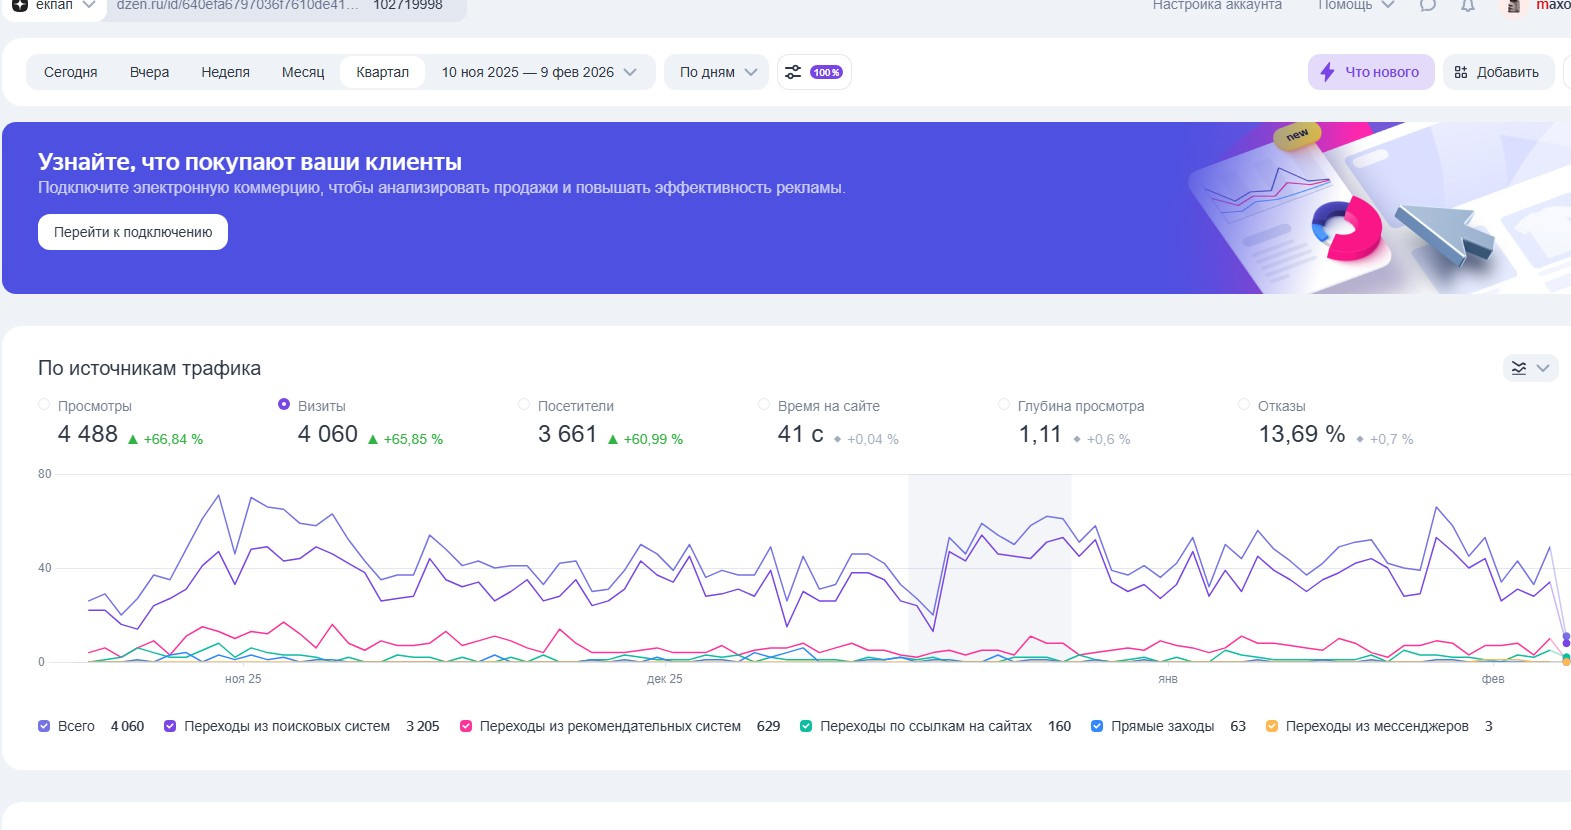
Task: Click the widget title По источникам трафика
Action: (149, 368)
